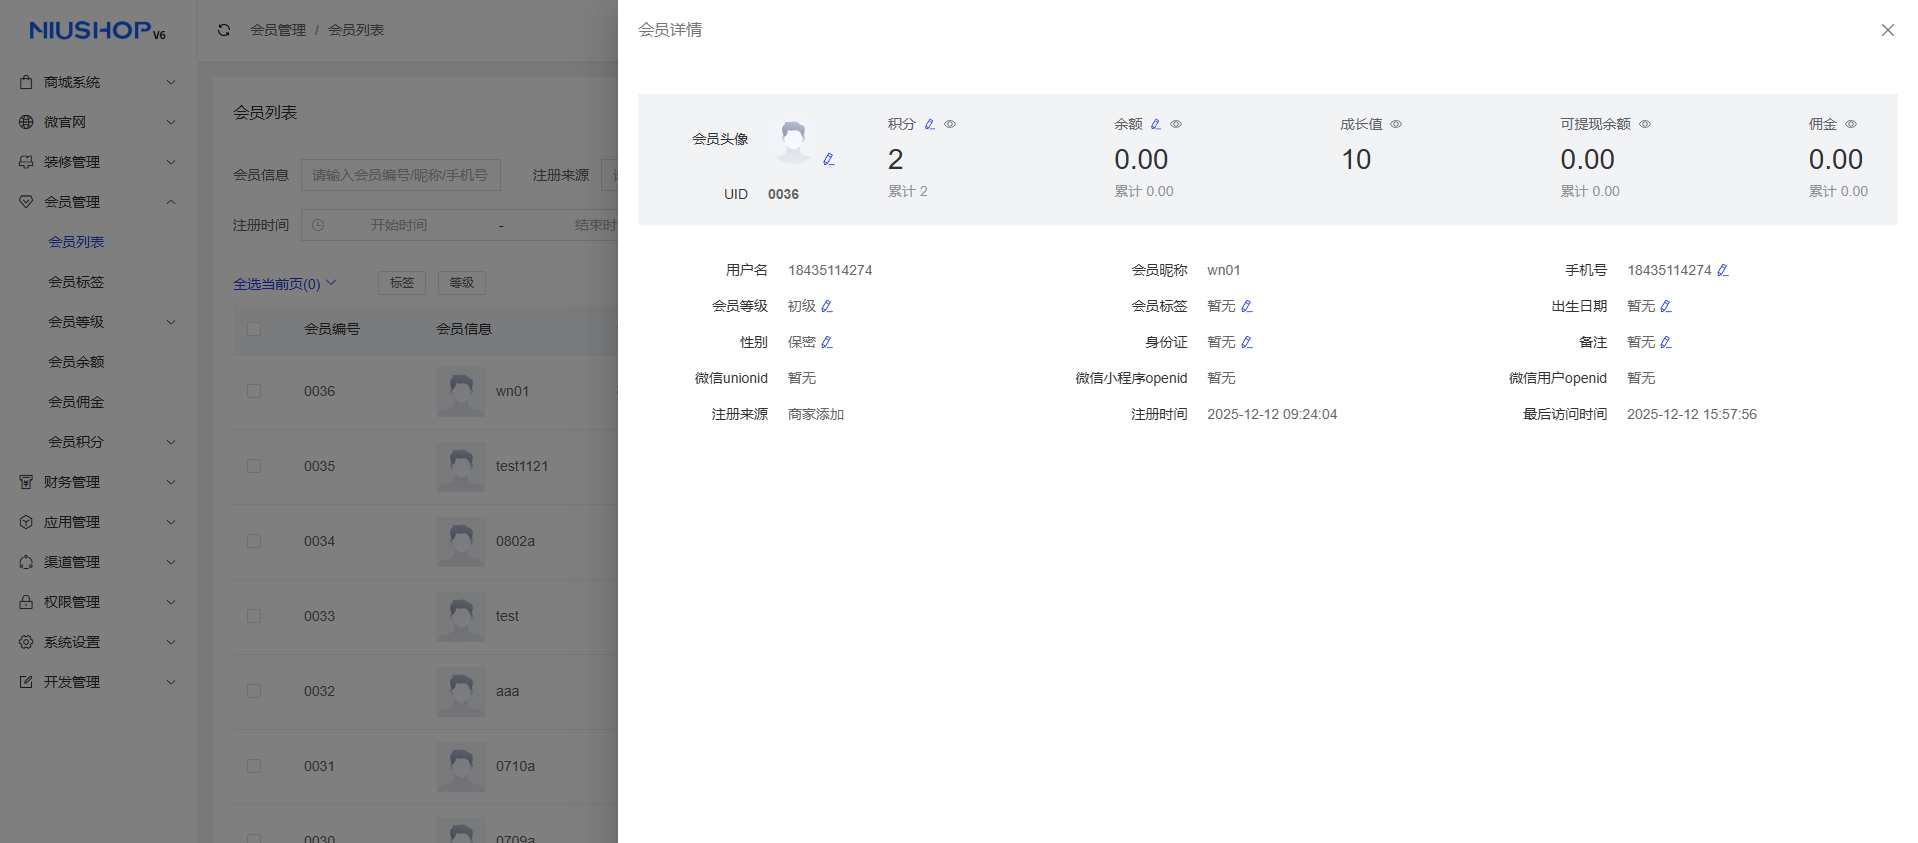Click the edit pencil next to 余额
The height and width of the screenshot is (843, 1918).
1155,124
